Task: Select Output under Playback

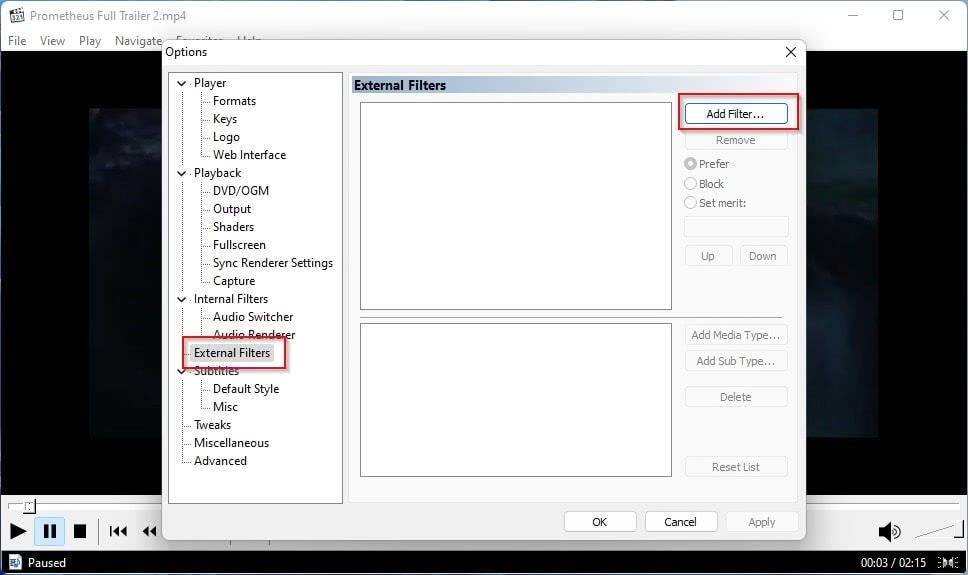Action: click(x=232, y=209)
